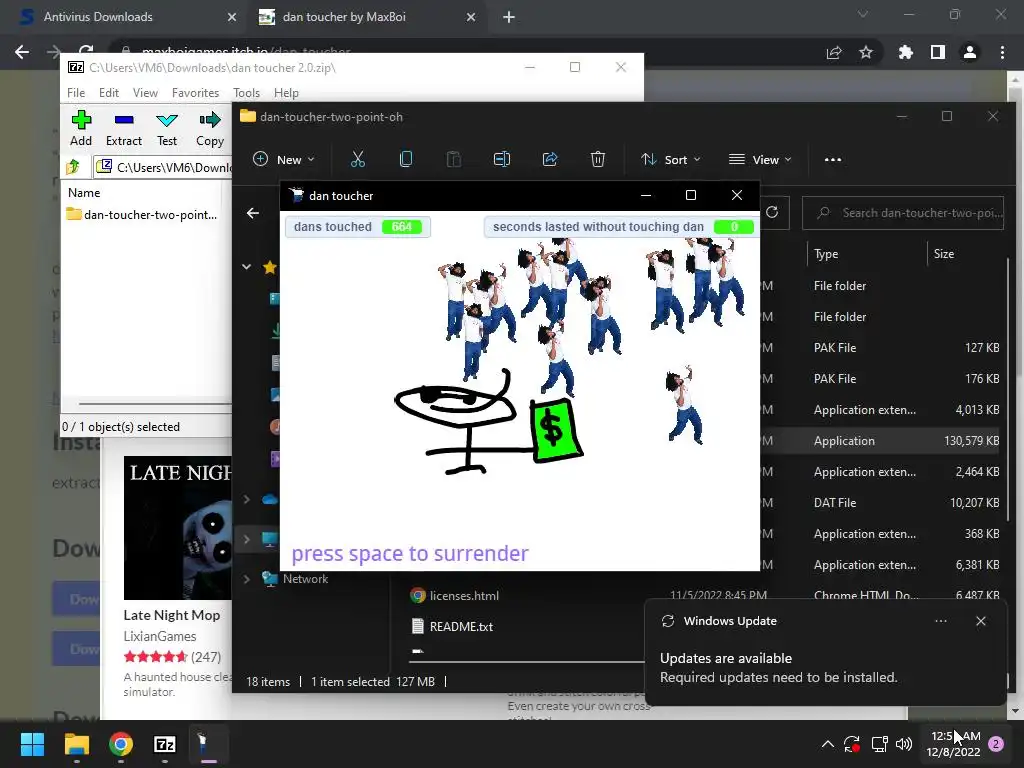Open 7-Zip from the taskbar
Image resolution: width=1024 pixels, height=768 pixels.
[165, 744]
